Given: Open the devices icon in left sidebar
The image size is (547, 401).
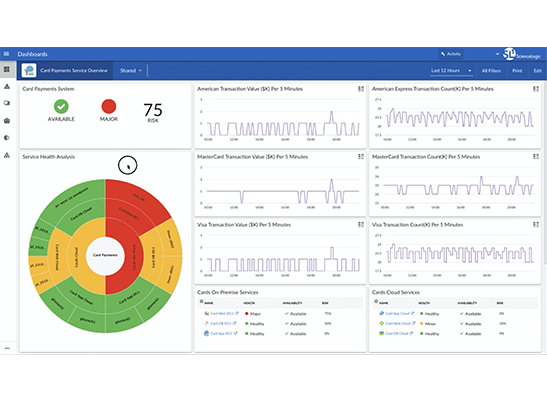Looking at the screenshot, I should [x=7, y=103].
